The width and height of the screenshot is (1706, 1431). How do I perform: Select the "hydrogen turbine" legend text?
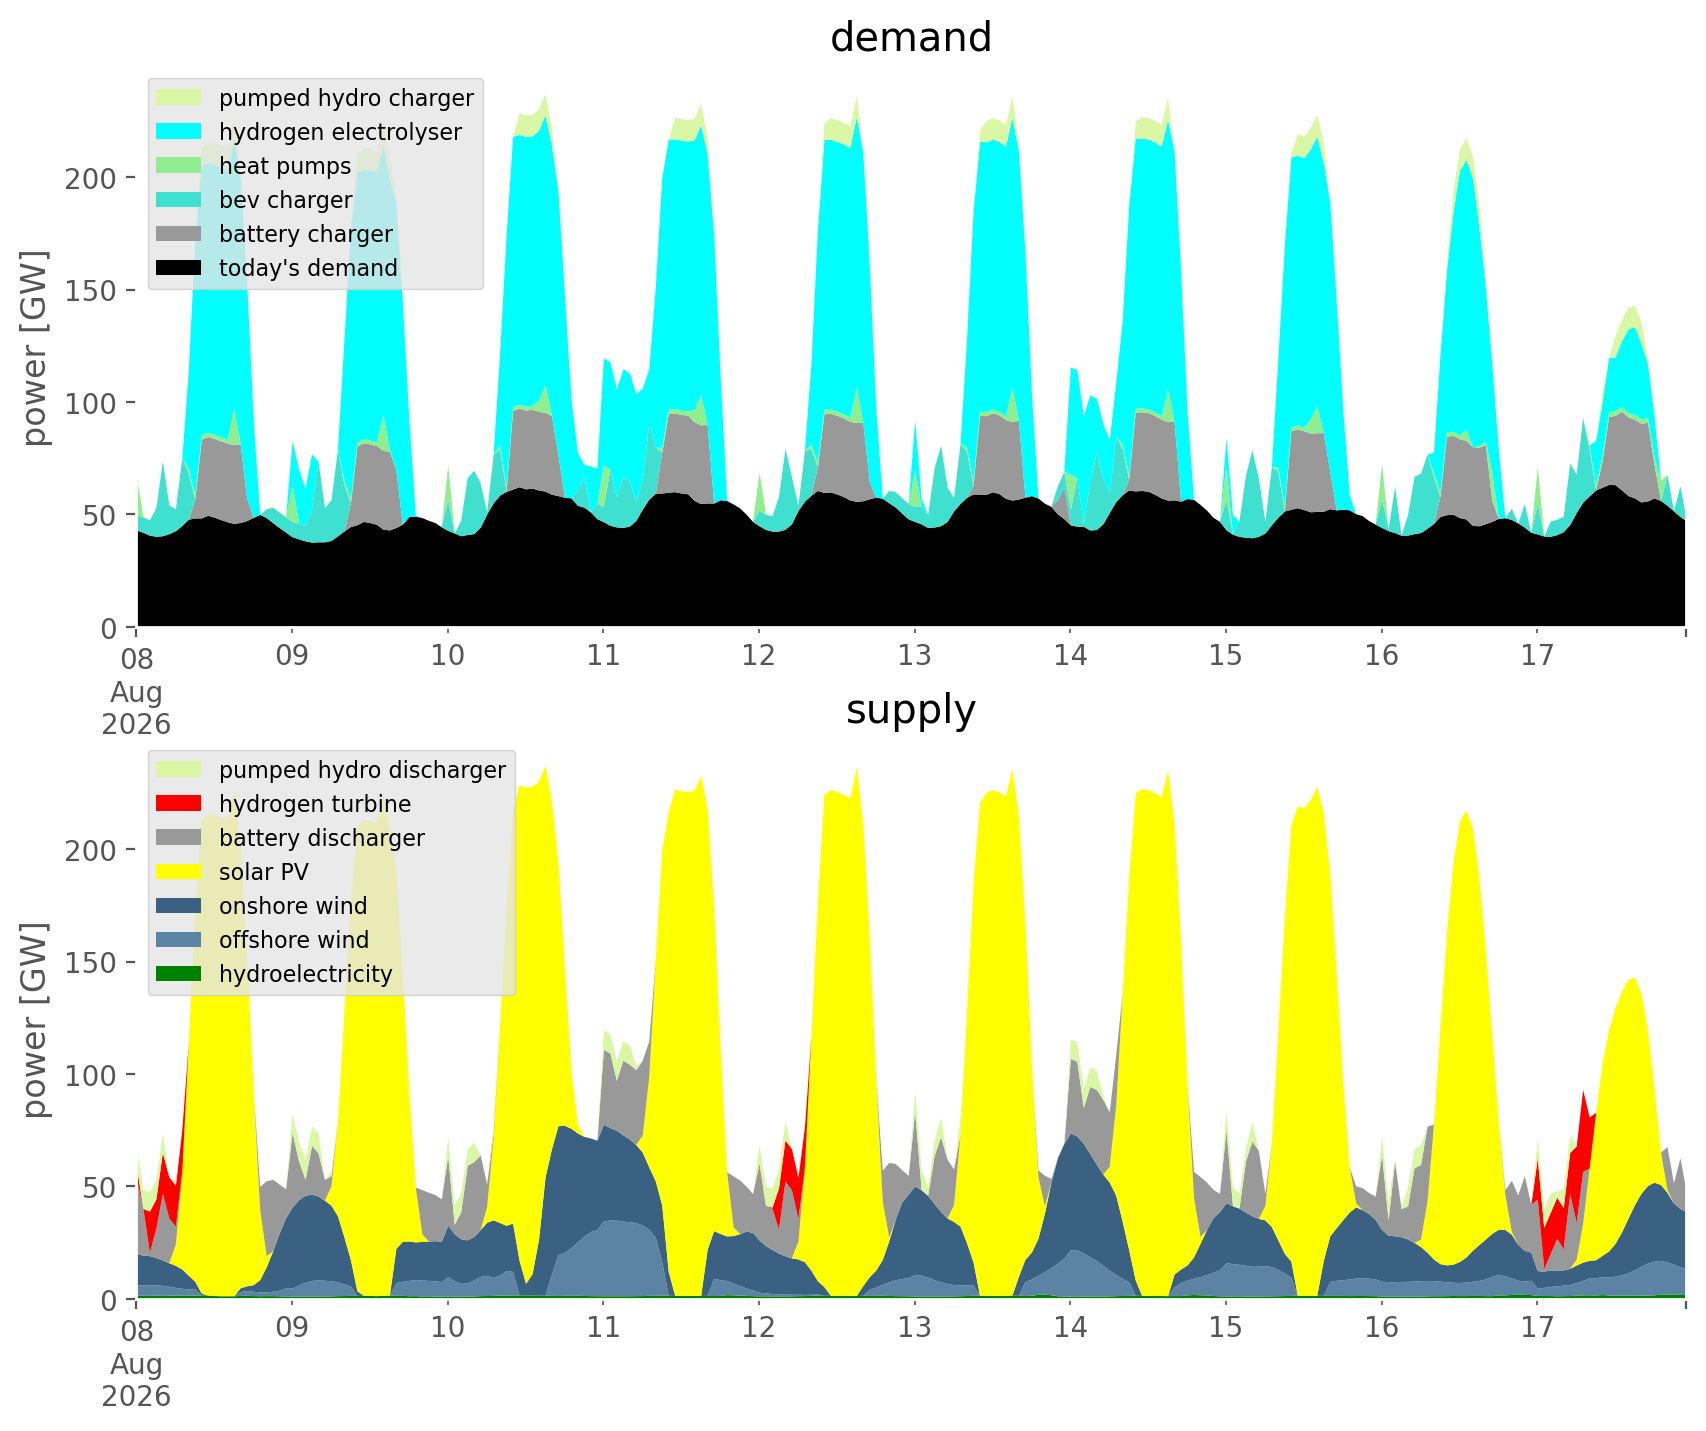tap(315, 805)
